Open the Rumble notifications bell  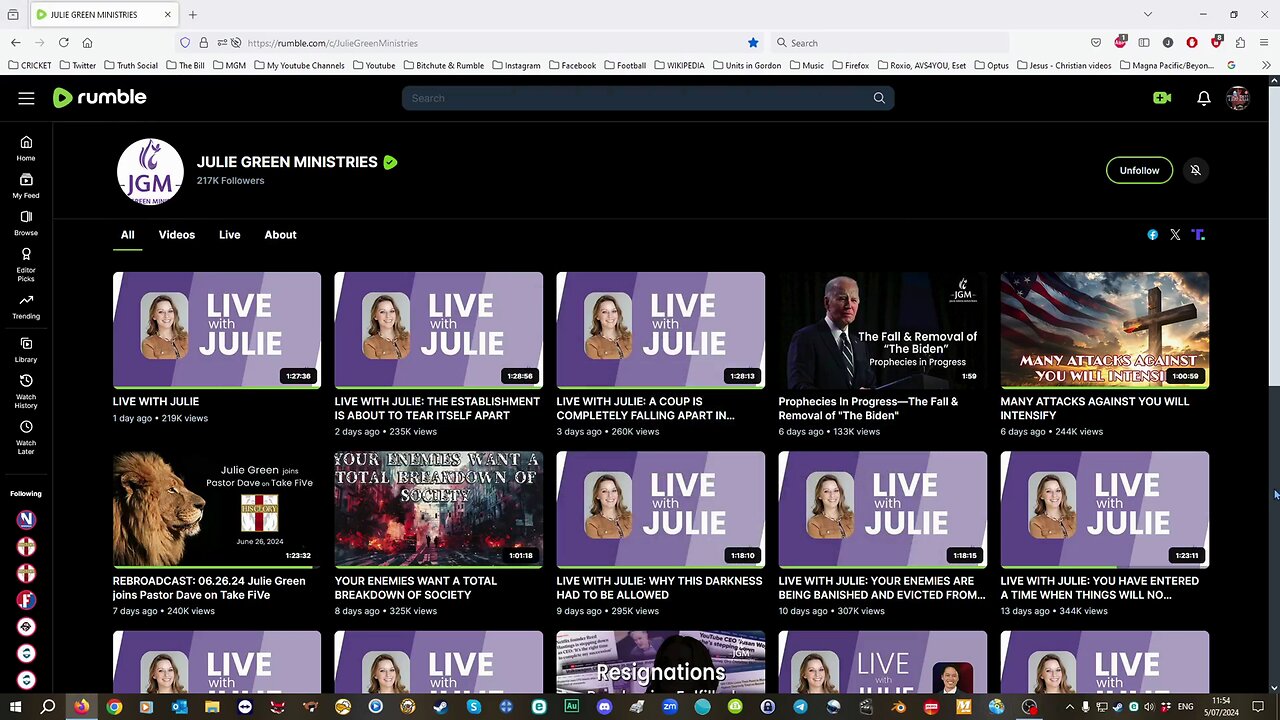pyautogui.click(x=1204, y=98)
